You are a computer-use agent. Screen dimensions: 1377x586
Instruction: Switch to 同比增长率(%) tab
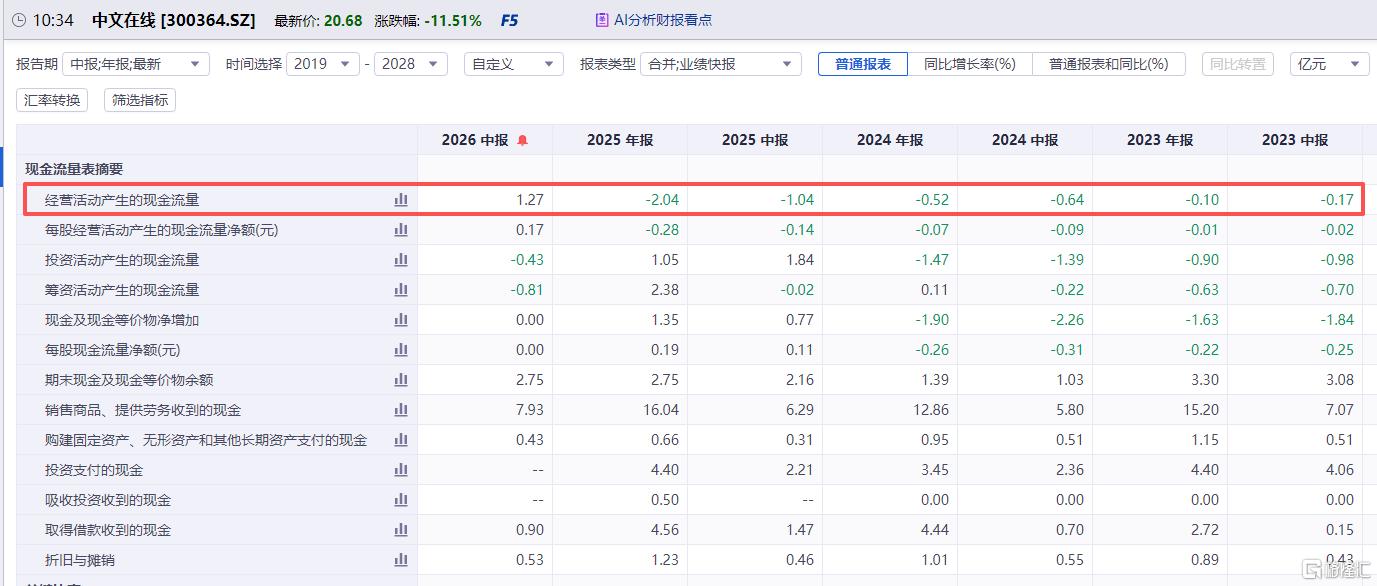click(x=970, y=64)
